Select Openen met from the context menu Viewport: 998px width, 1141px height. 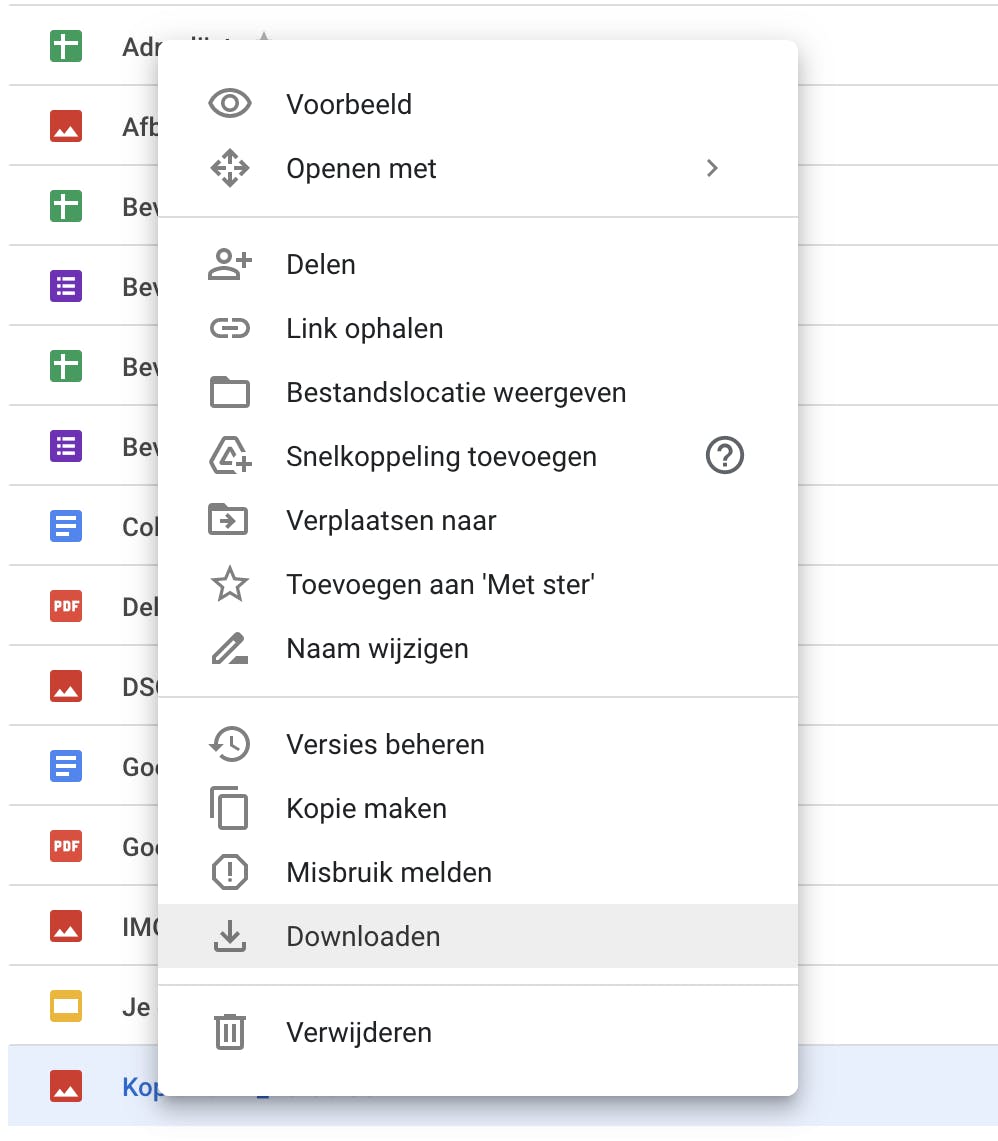click(361, 169)
